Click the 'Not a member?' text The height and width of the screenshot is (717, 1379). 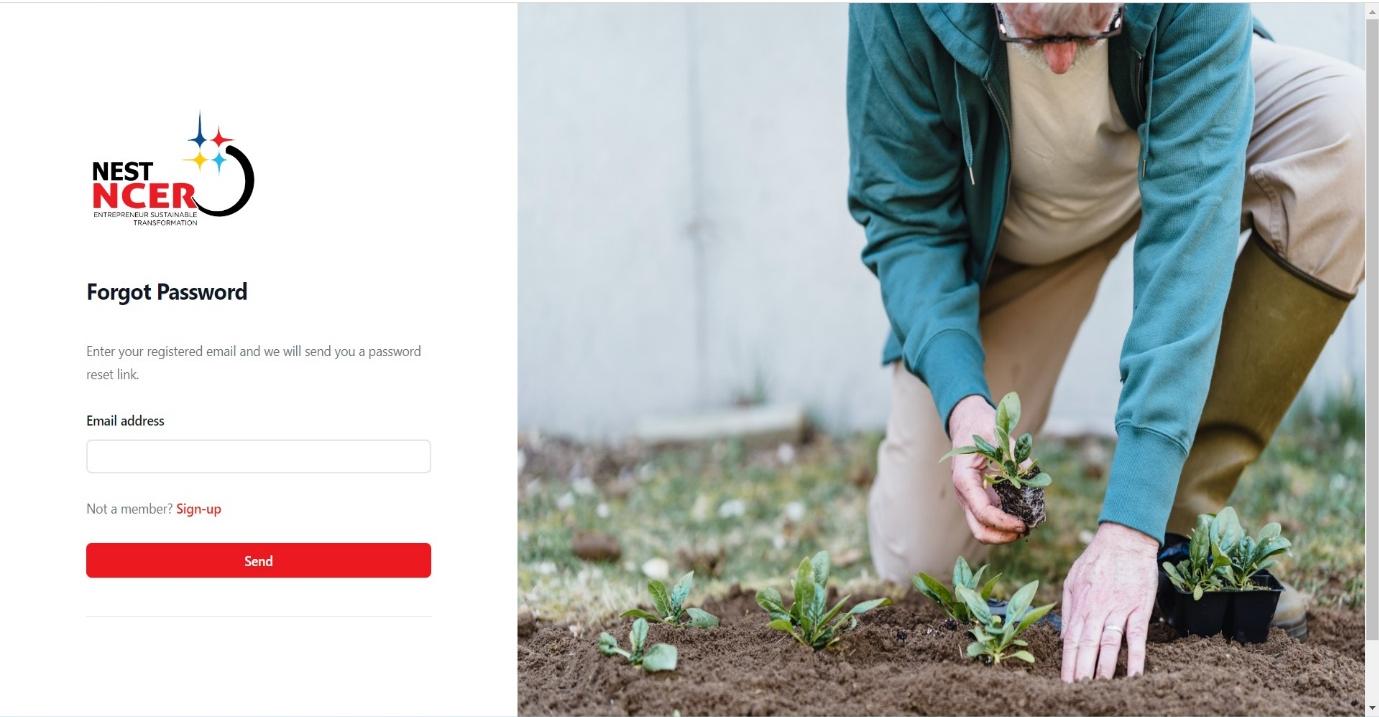point(130,509)
